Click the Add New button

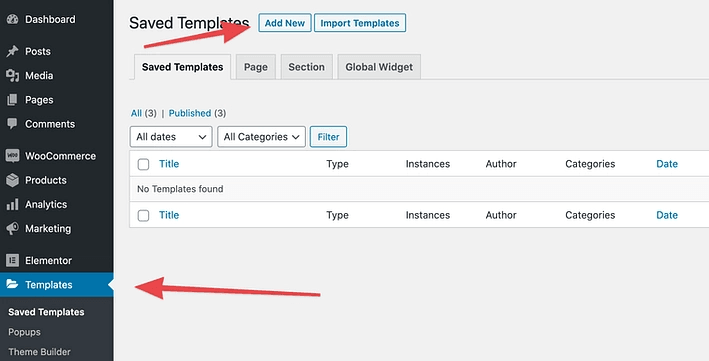pos(285,23)
